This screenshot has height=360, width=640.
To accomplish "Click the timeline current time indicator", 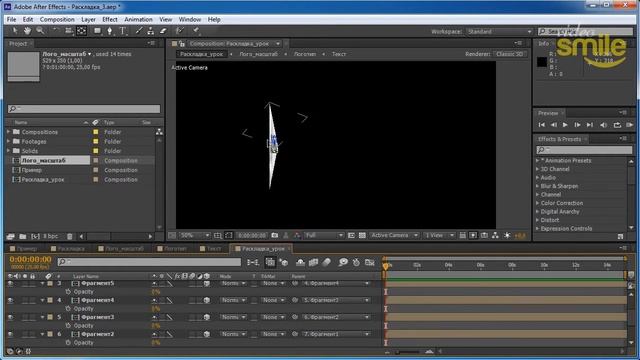I will (x=386, y=266).
